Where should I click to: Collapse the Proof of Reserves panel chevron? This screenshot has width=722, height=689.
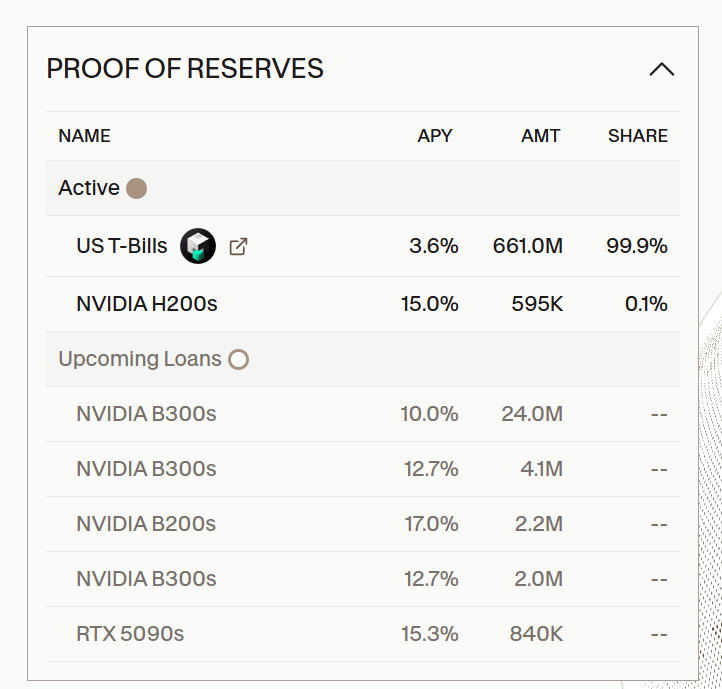[x=661, y=70]
